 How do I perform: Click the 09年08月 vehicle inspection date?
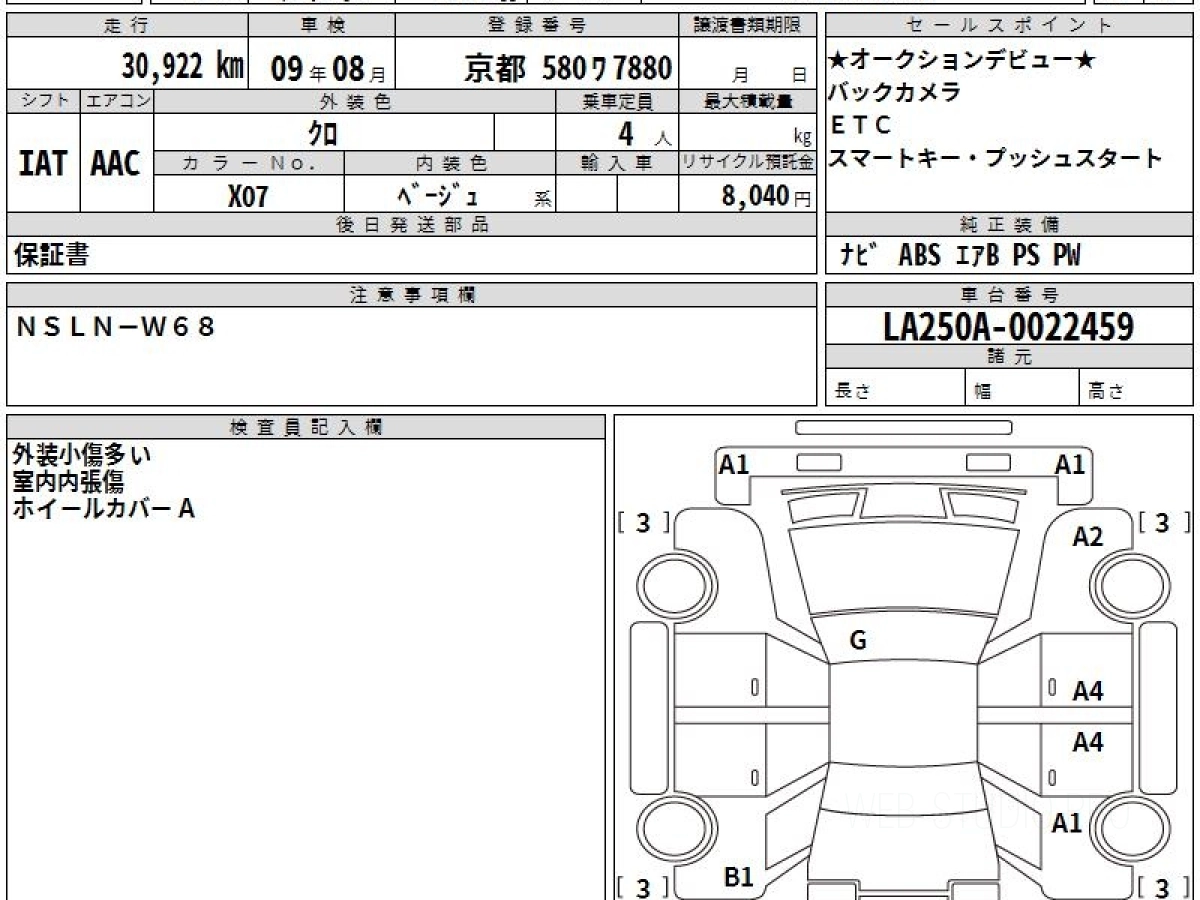320,68
